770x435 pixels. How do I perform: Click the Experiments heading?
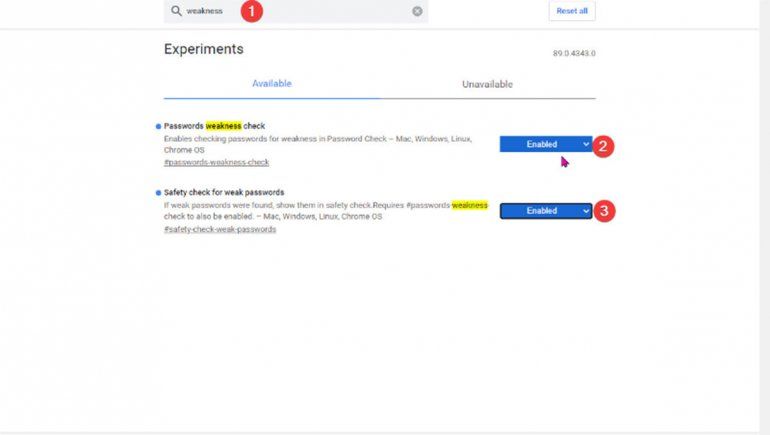(203, 49)
